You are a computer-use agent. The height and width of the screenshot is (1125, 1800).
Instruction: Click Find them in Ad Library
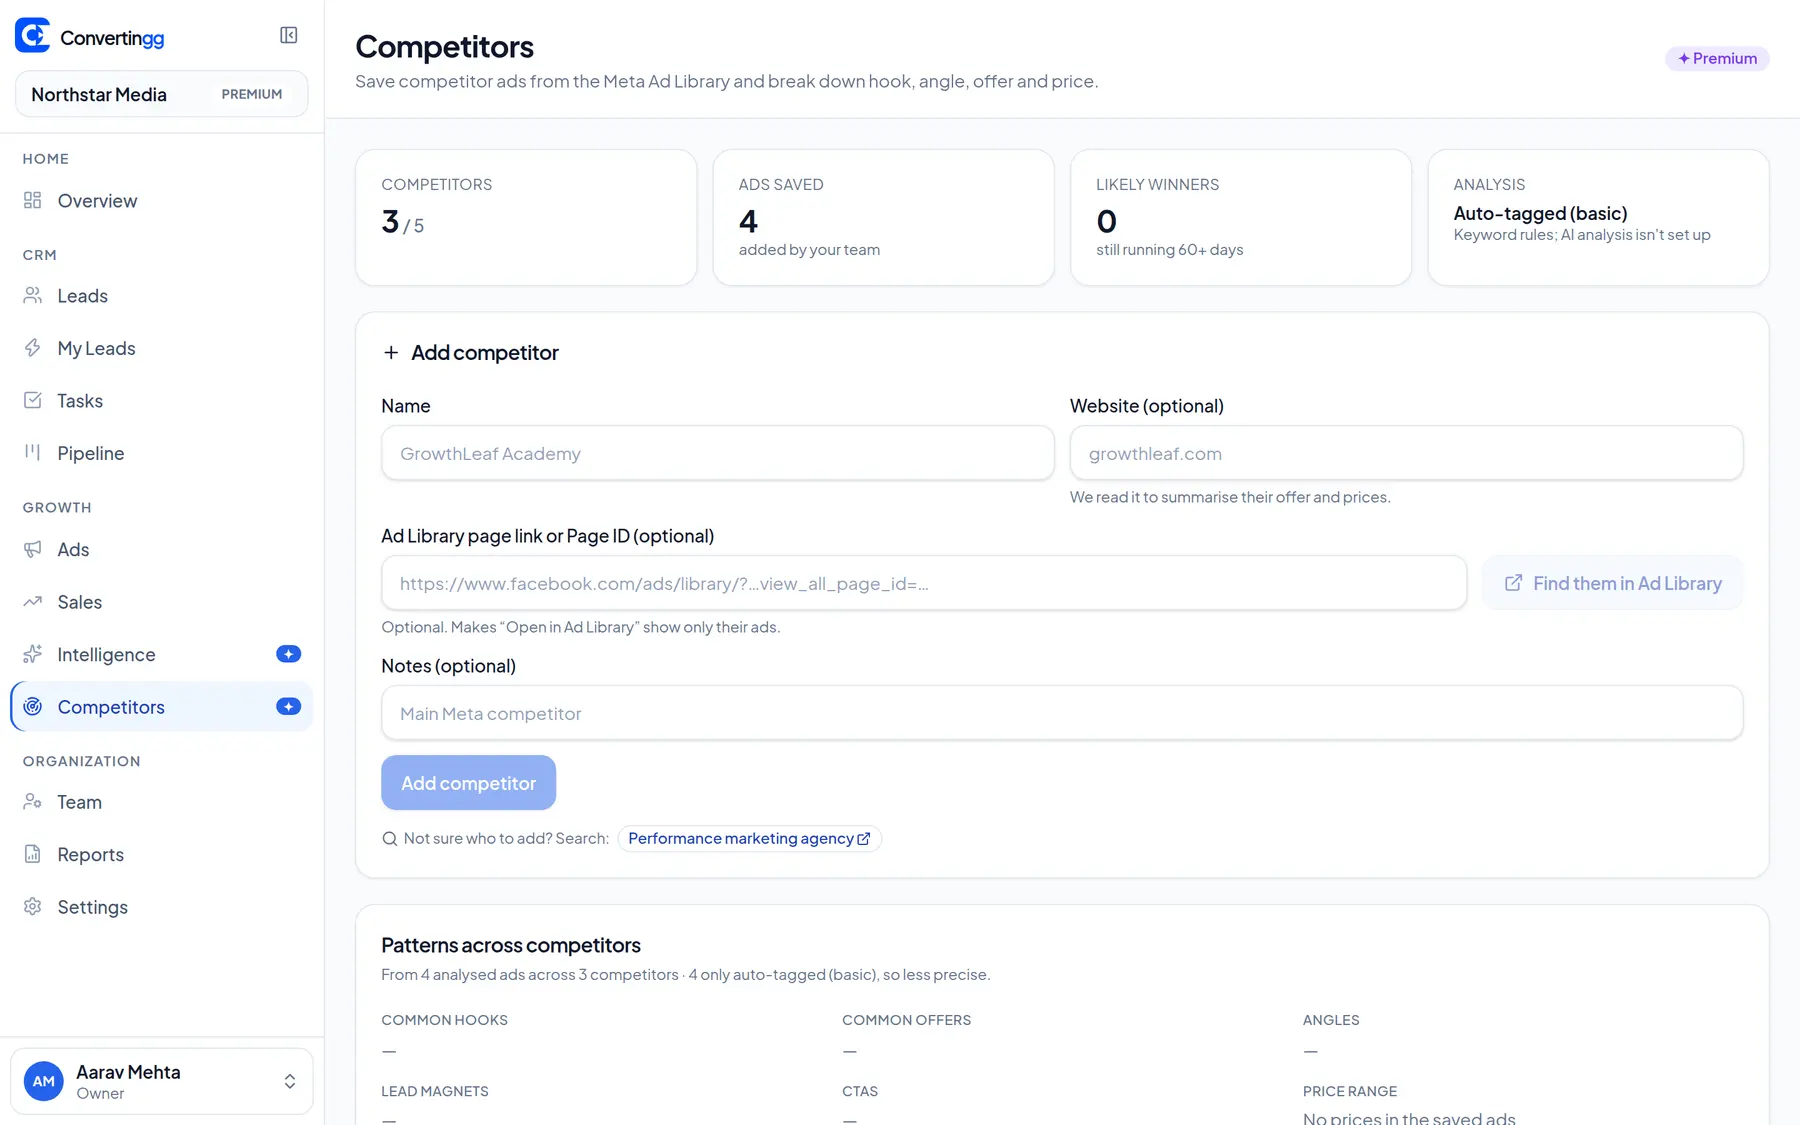(x=1612, y=583)
